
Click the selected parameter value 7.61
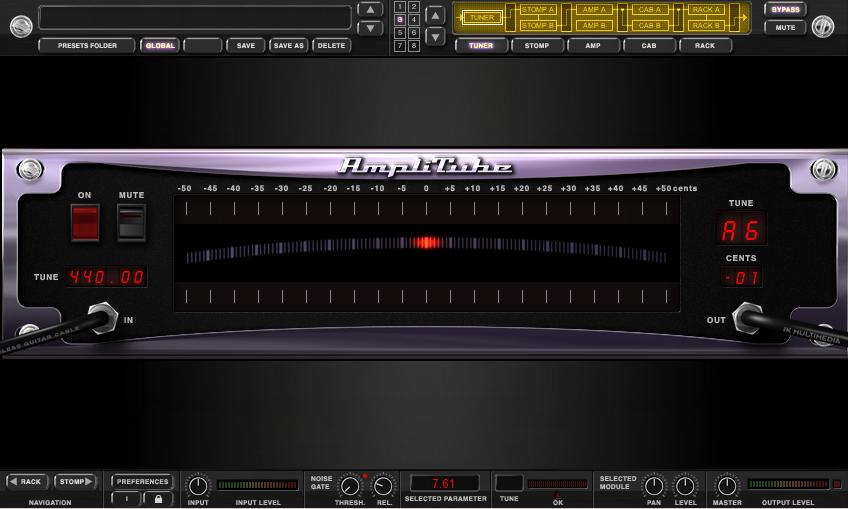pyautogui.click(x=445, y=483)
